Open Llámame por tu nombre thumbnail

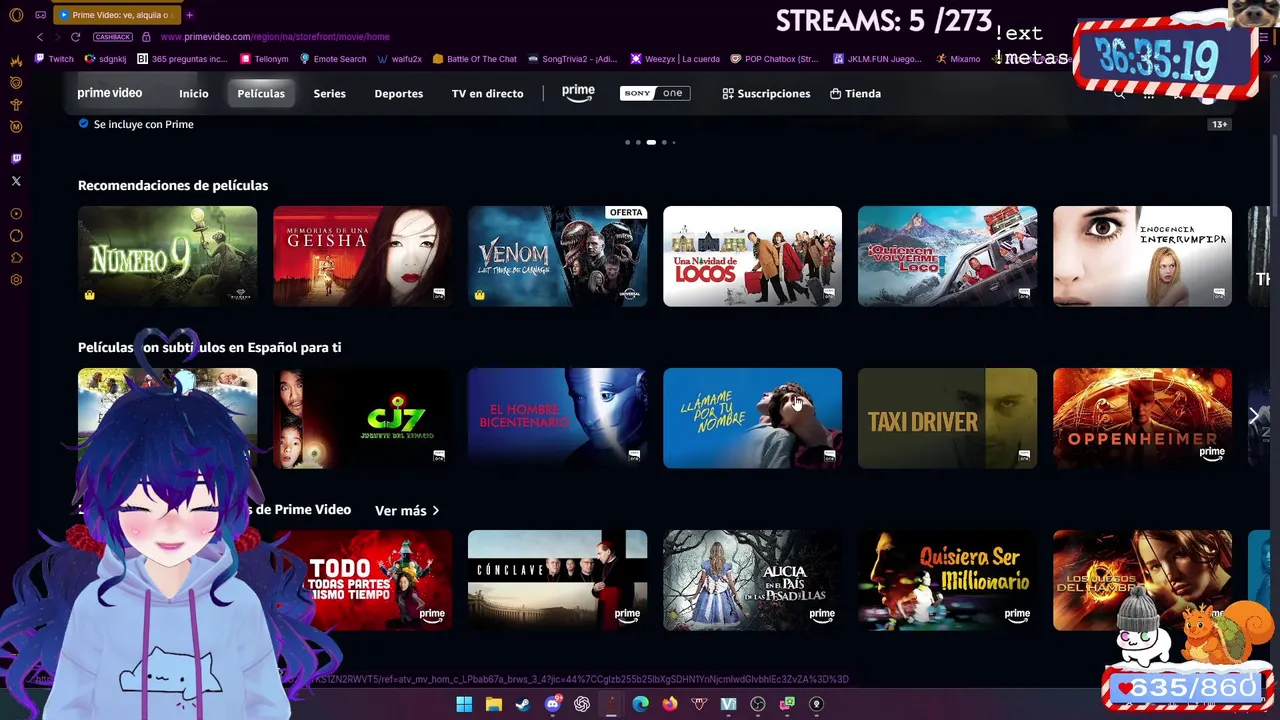pyautogui.click(x=752, y=418)
